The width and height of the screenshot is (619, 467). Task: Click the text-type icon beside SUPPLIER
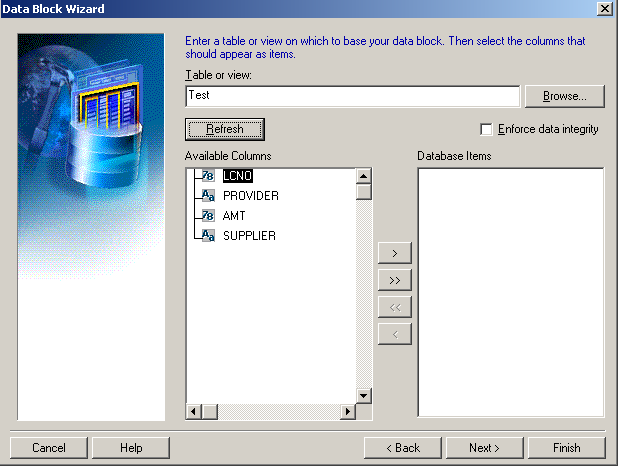click(x=208, y=236)
